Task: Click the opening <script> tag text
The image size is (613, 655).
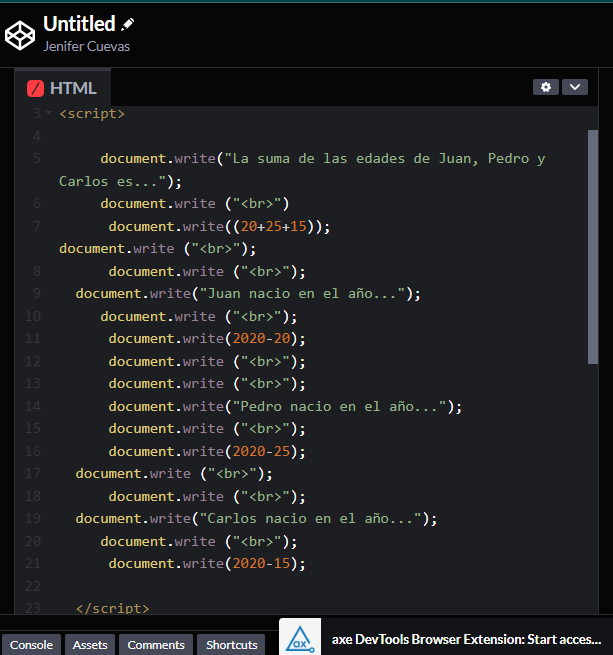Action: coord(92,114)
